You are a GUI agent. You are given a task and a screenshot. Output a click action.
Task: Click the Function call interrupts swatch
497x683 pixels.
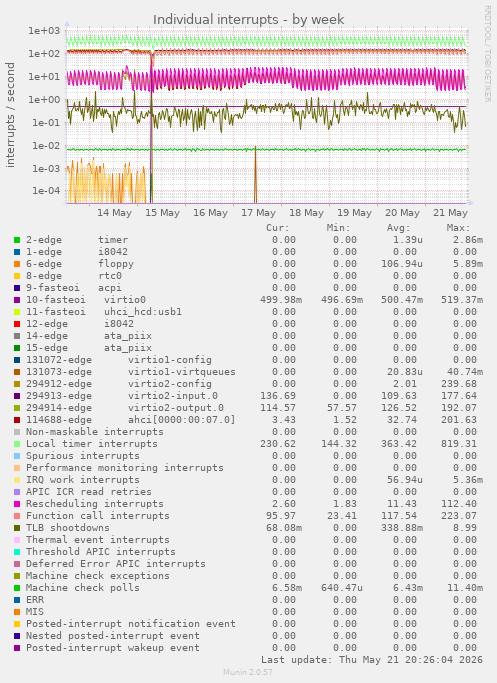pos(17,516)
